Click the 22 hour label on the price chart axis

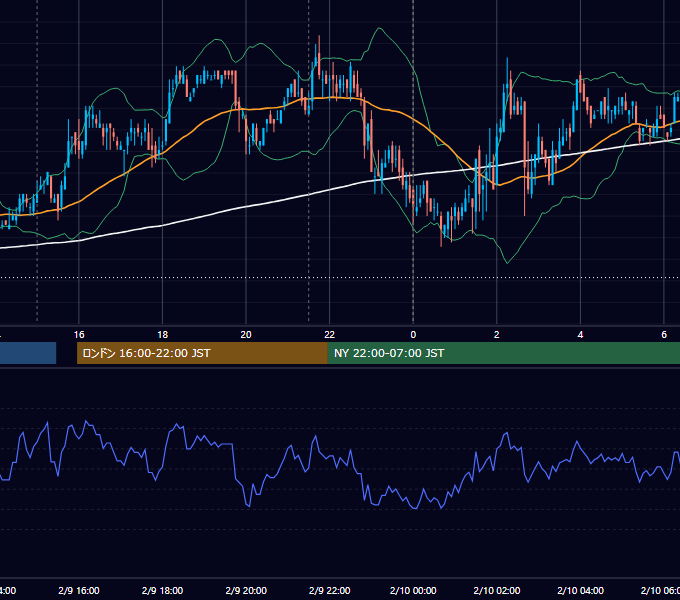[330, 335]
